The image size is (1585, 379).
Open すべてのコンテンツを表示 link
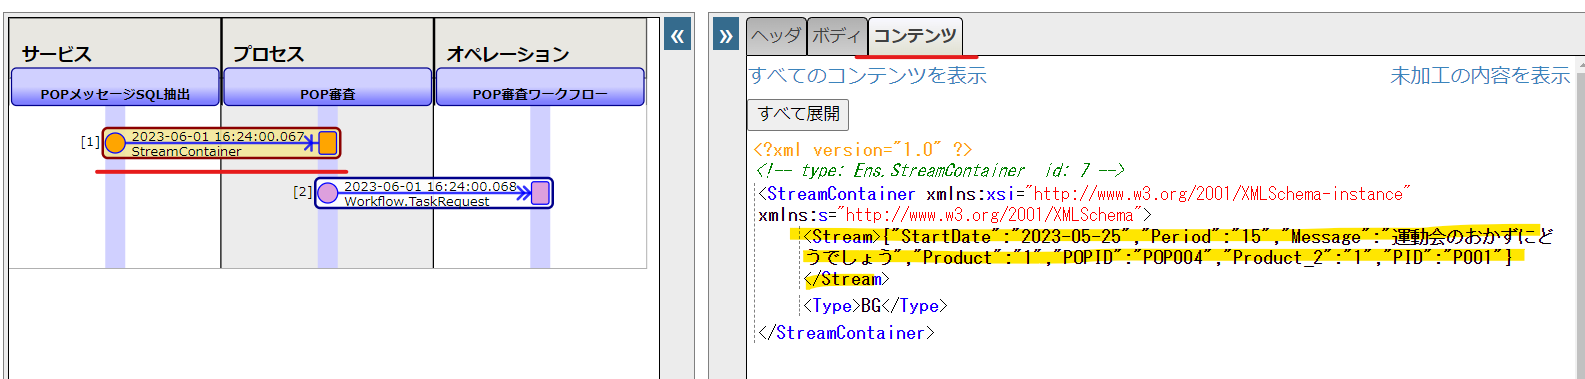coord(868,76)
